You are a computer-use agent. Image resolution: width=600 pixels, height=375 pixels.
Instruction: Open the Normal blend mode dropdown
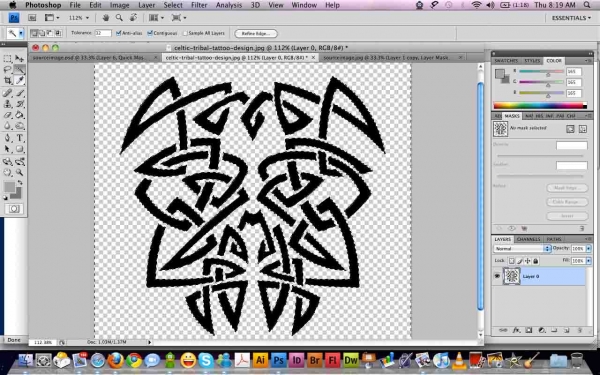click(x=522, y=248)
